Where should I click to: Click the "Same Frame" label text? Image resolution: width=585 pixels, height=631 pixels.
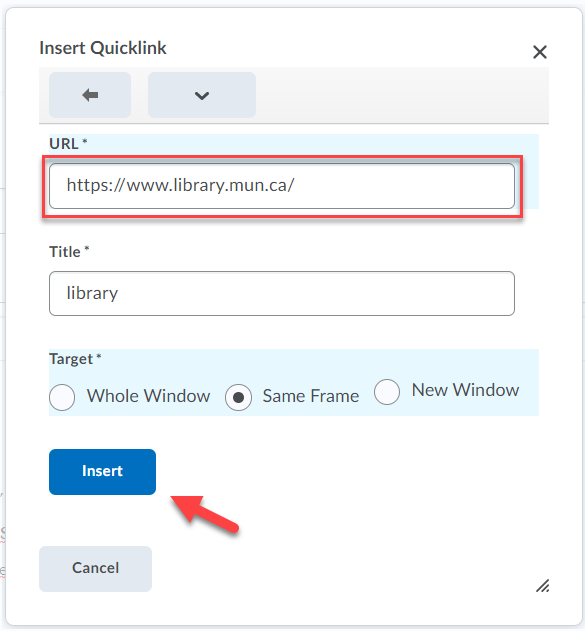click(311, 396)
